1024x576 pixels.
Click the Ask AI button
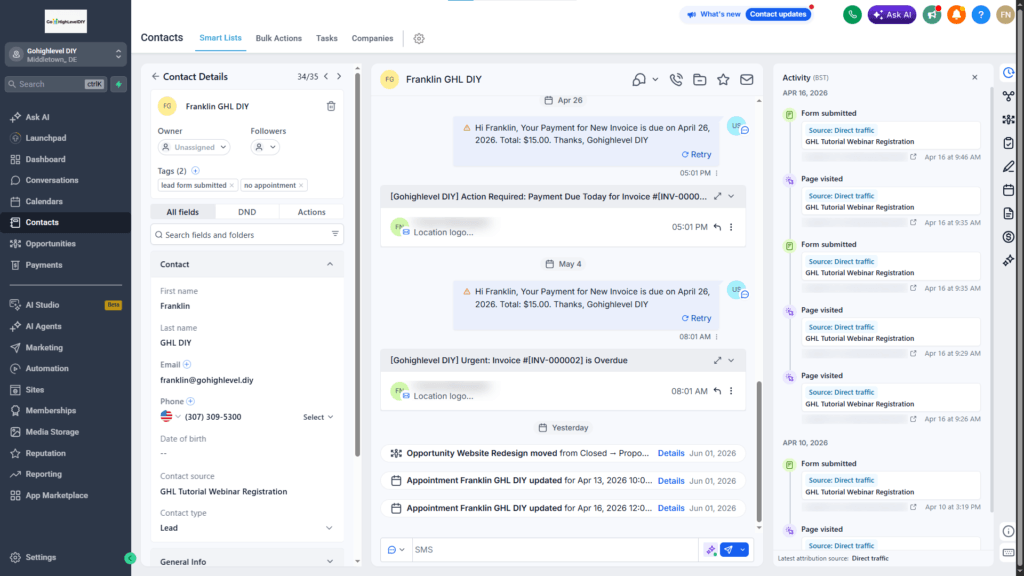(x=891, y=14)
